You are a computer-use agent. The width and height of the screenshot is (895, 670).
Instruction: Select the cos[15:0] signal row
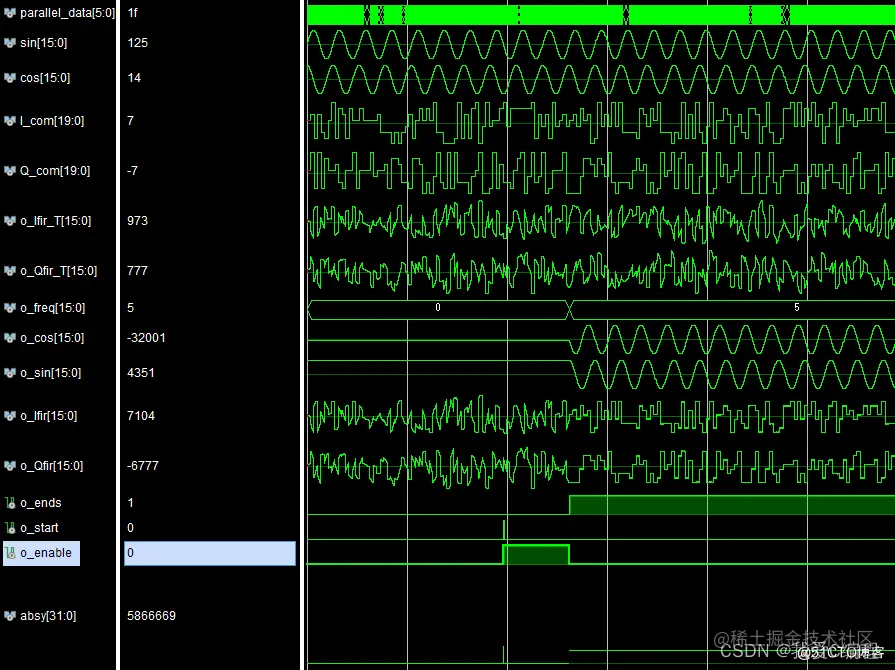(x=45, y=78)
